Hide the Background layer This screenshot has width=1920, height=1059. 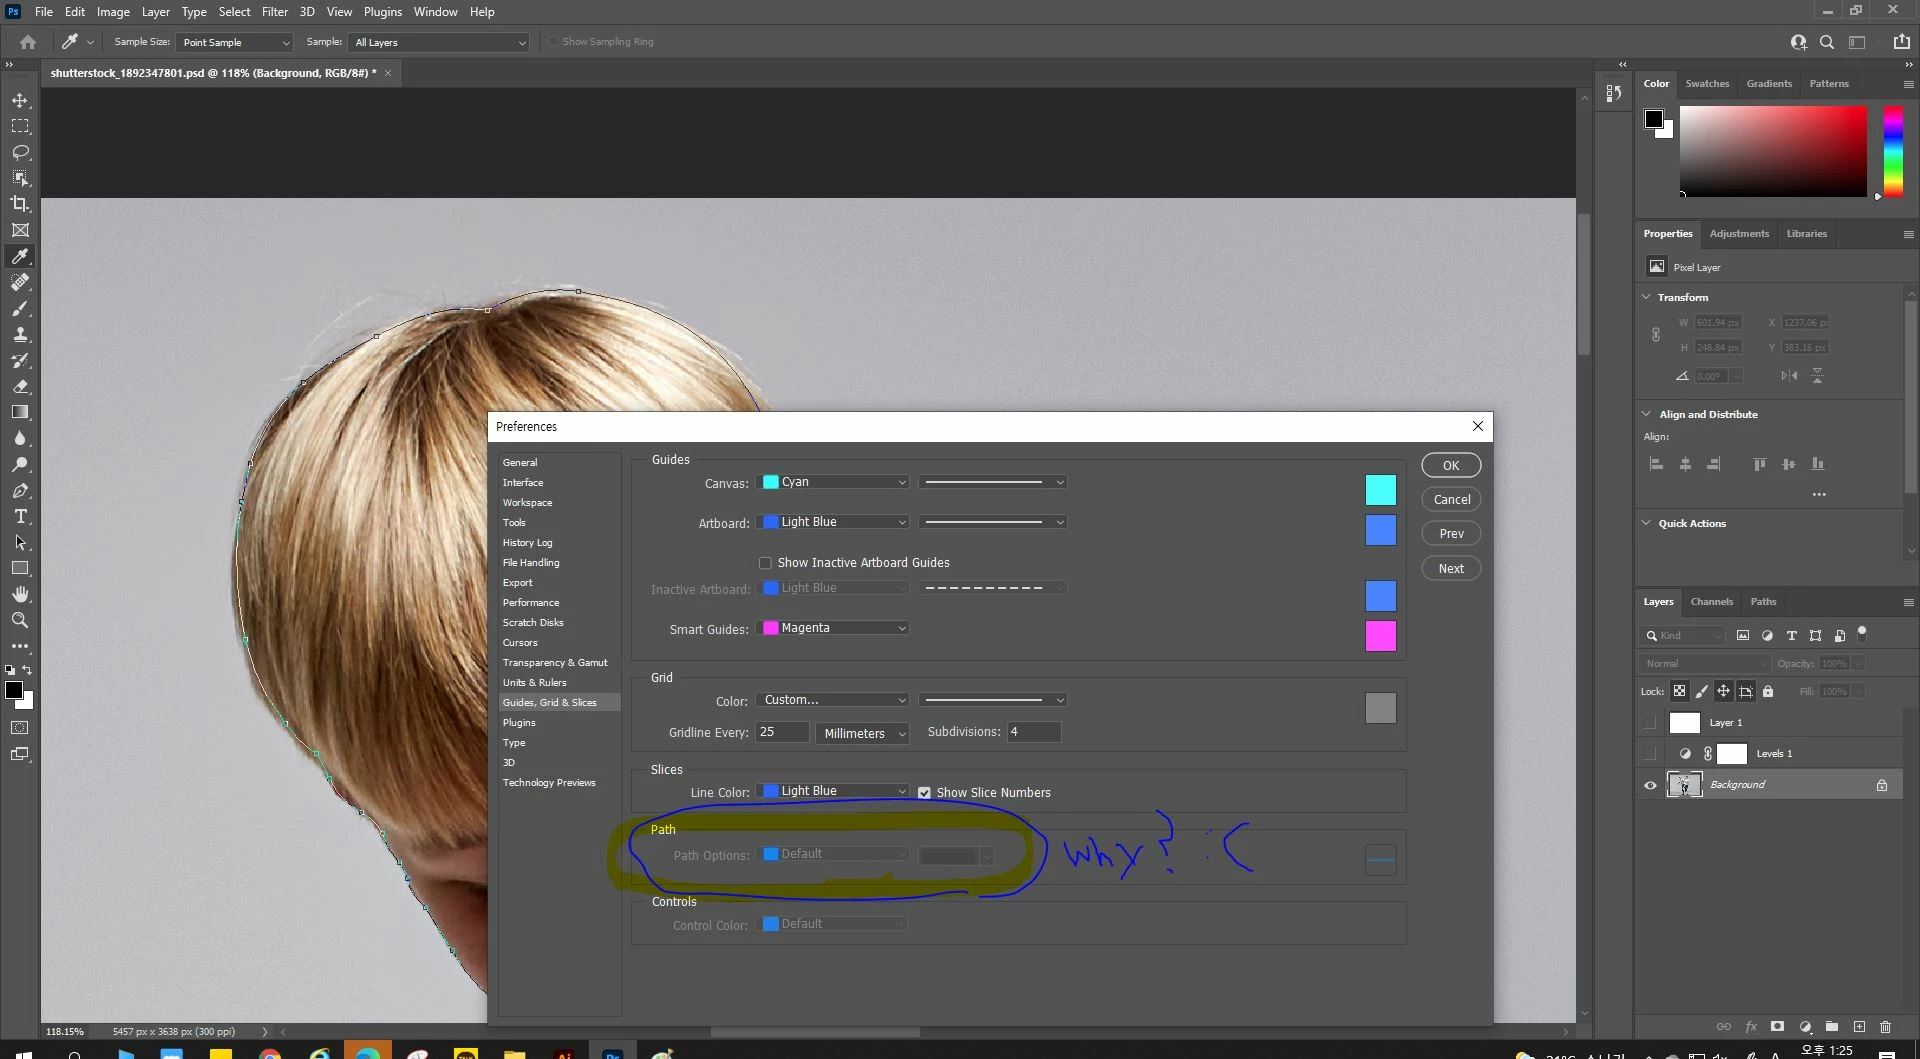[1650, 785]
